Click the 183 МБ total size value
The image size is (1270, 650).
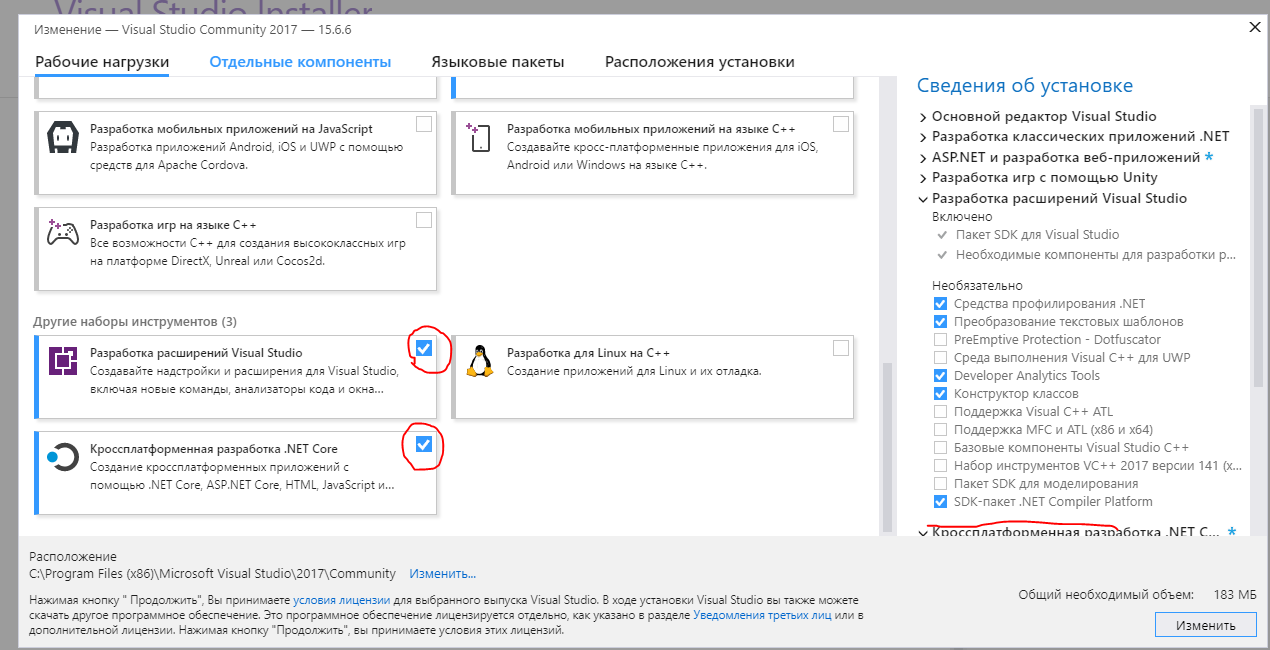point(1234,594)
